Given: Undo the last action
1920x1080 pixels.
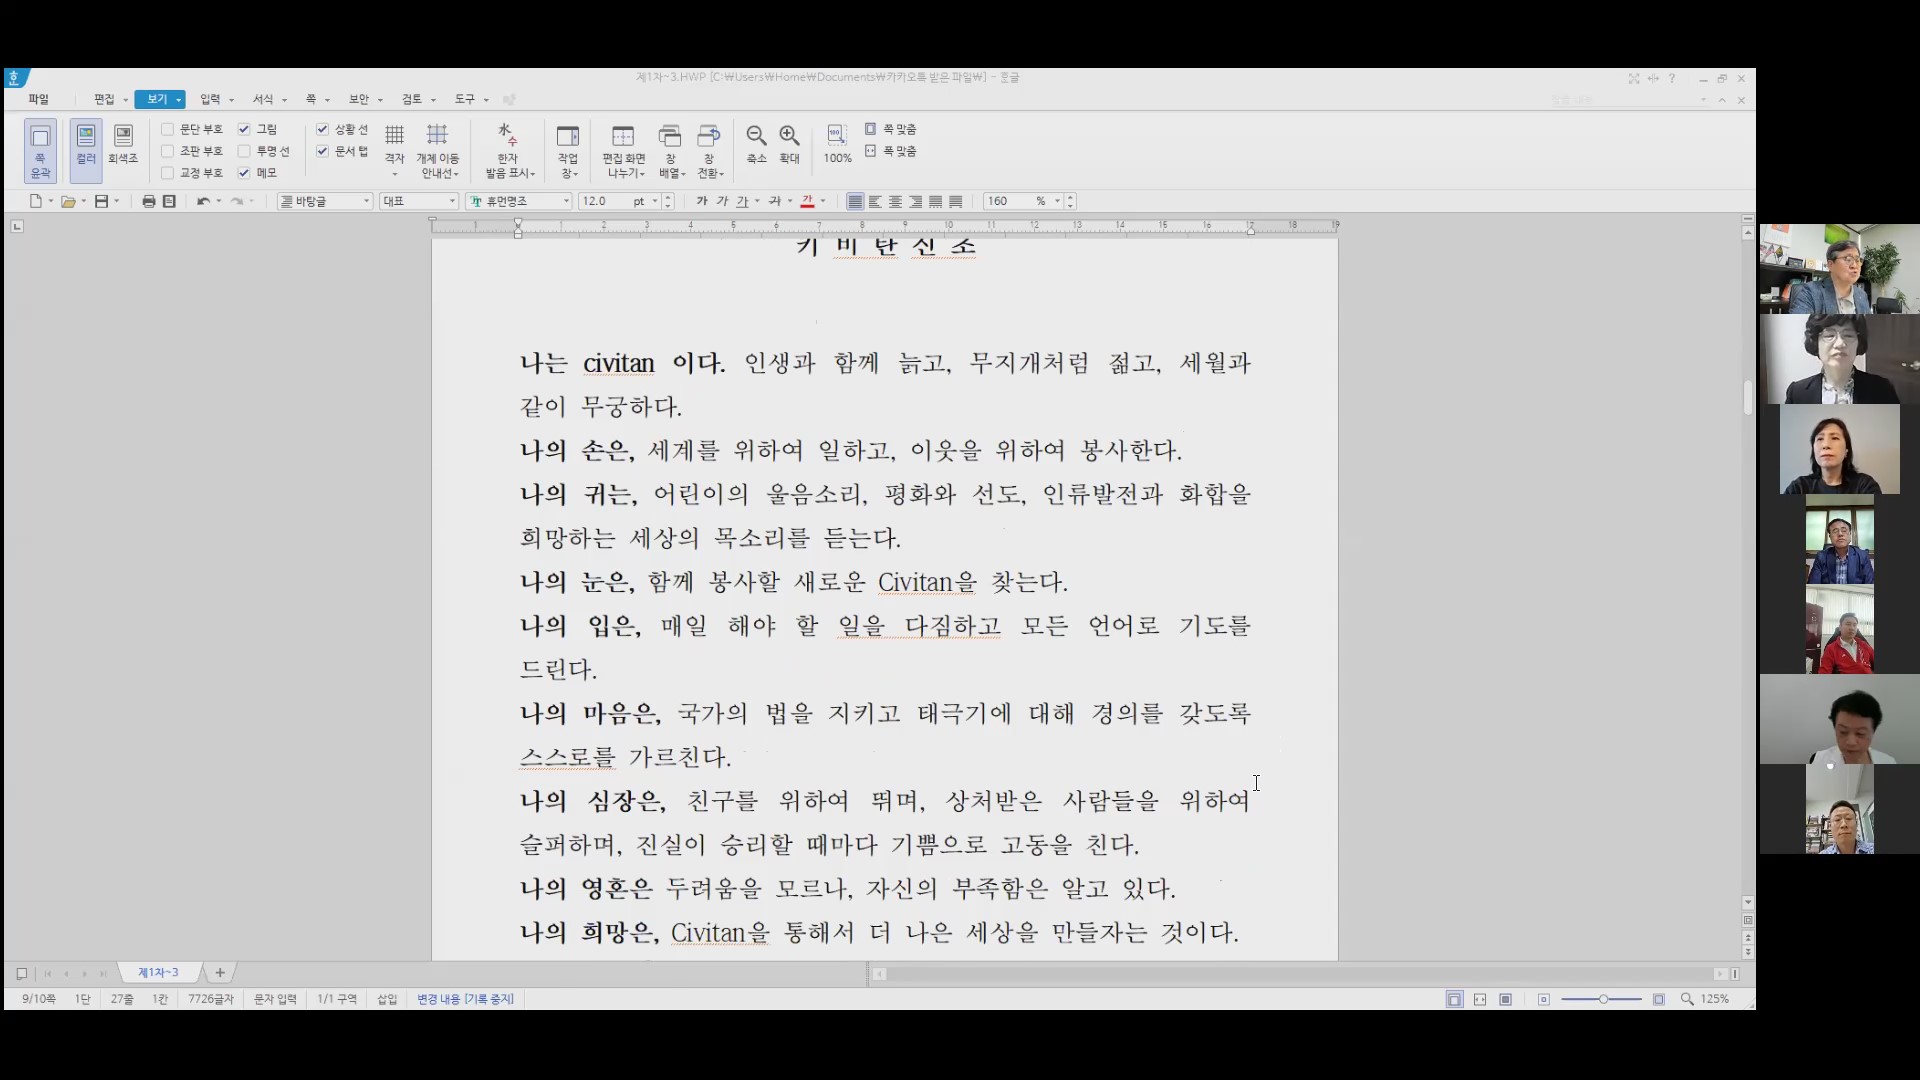Looking at the screenshot, I should 203,201.
